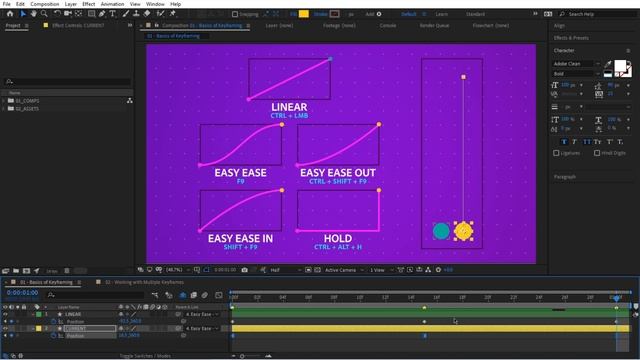Click the composition mini-flowchart icon in timeline

coord(155,295)
